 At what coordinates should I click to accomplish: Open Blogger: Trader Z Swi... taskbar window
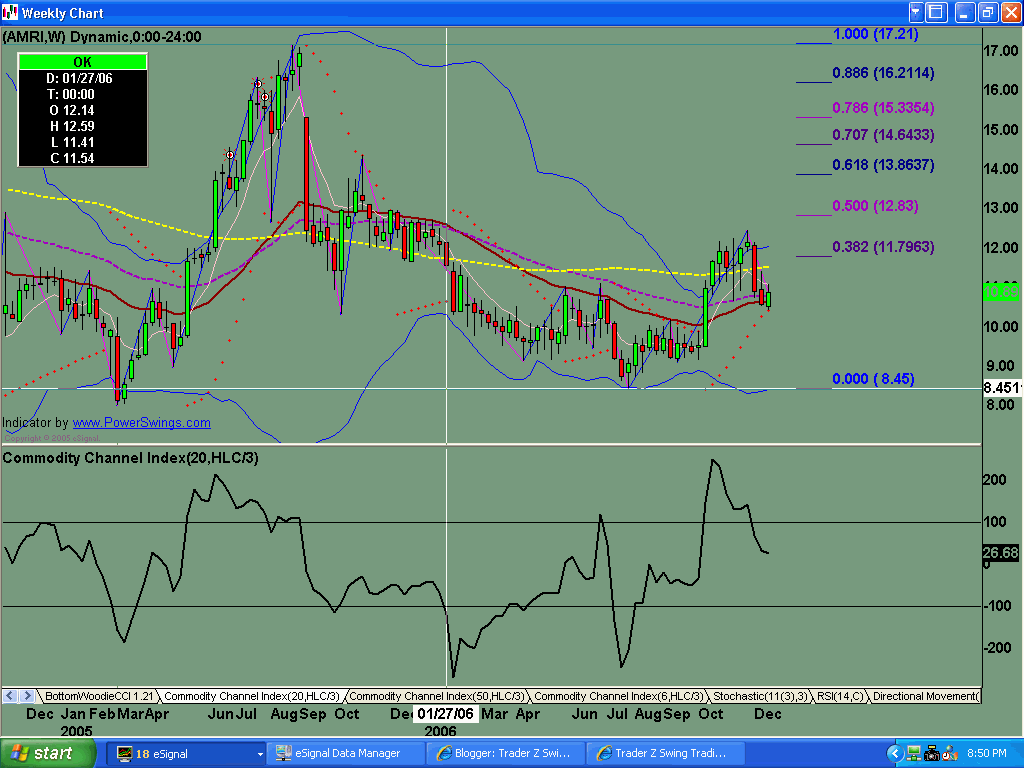coord(505,754)
